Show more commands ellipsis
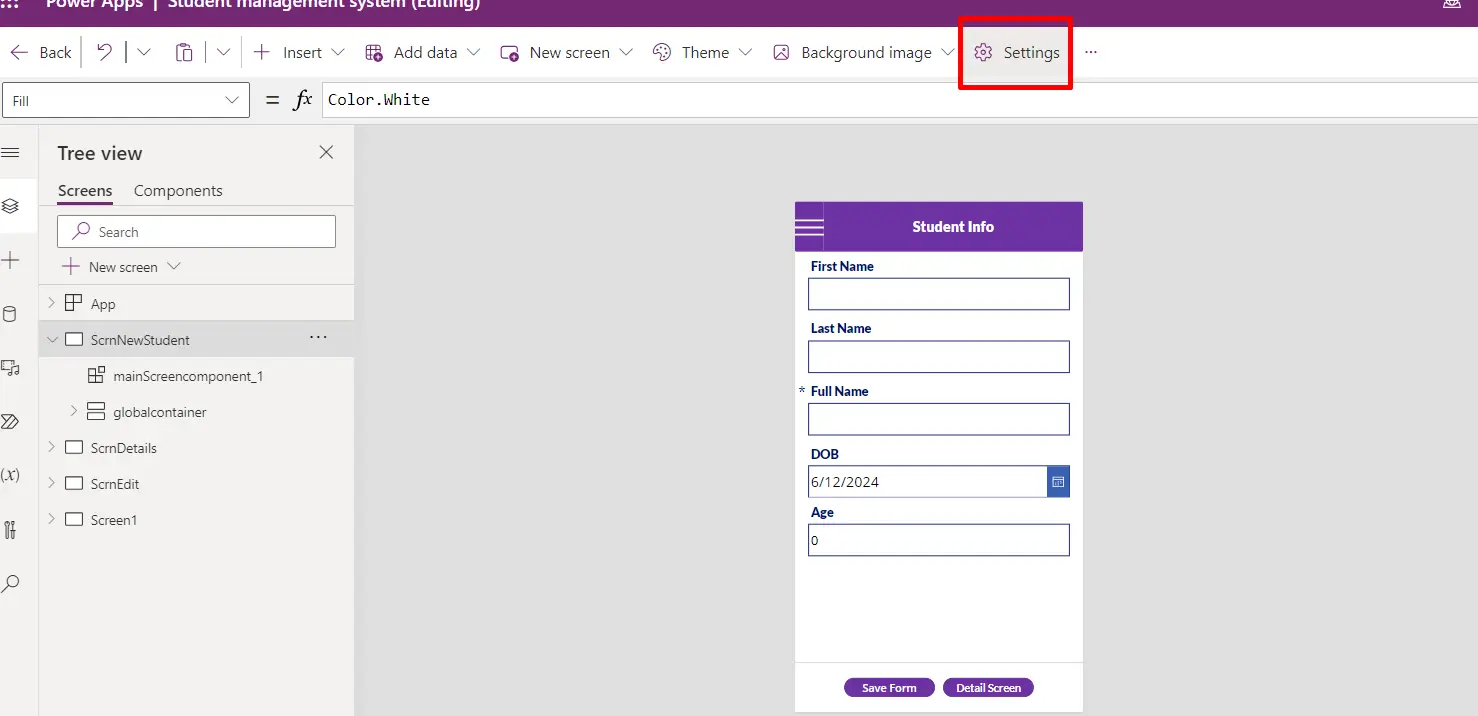1478x716 pixels. point(1091,53)
